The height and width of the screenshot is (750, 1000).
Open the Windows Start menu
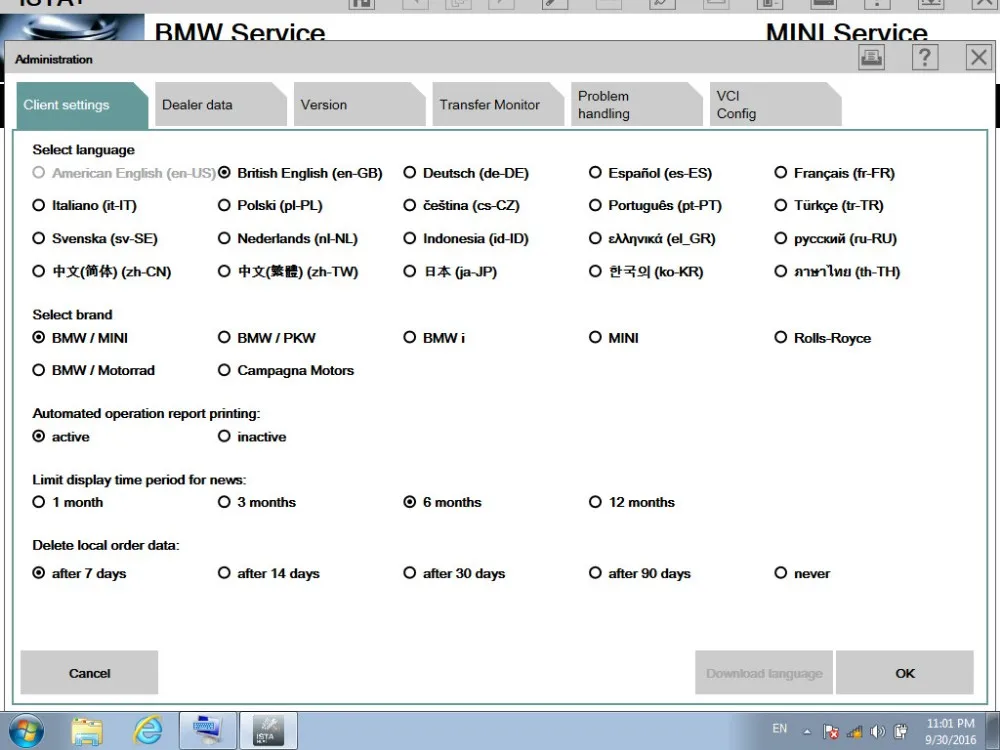point(27,732)
